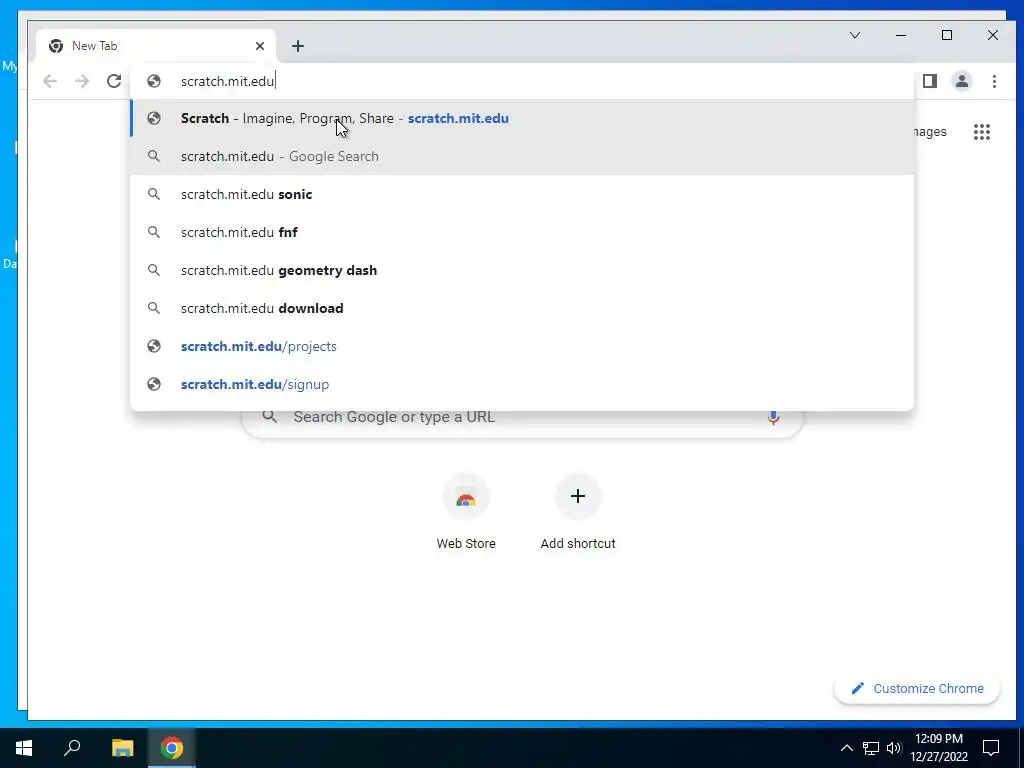Open Chrome's three-dot menu
The width and height of the screenshot is (1024, 768).
994,81
